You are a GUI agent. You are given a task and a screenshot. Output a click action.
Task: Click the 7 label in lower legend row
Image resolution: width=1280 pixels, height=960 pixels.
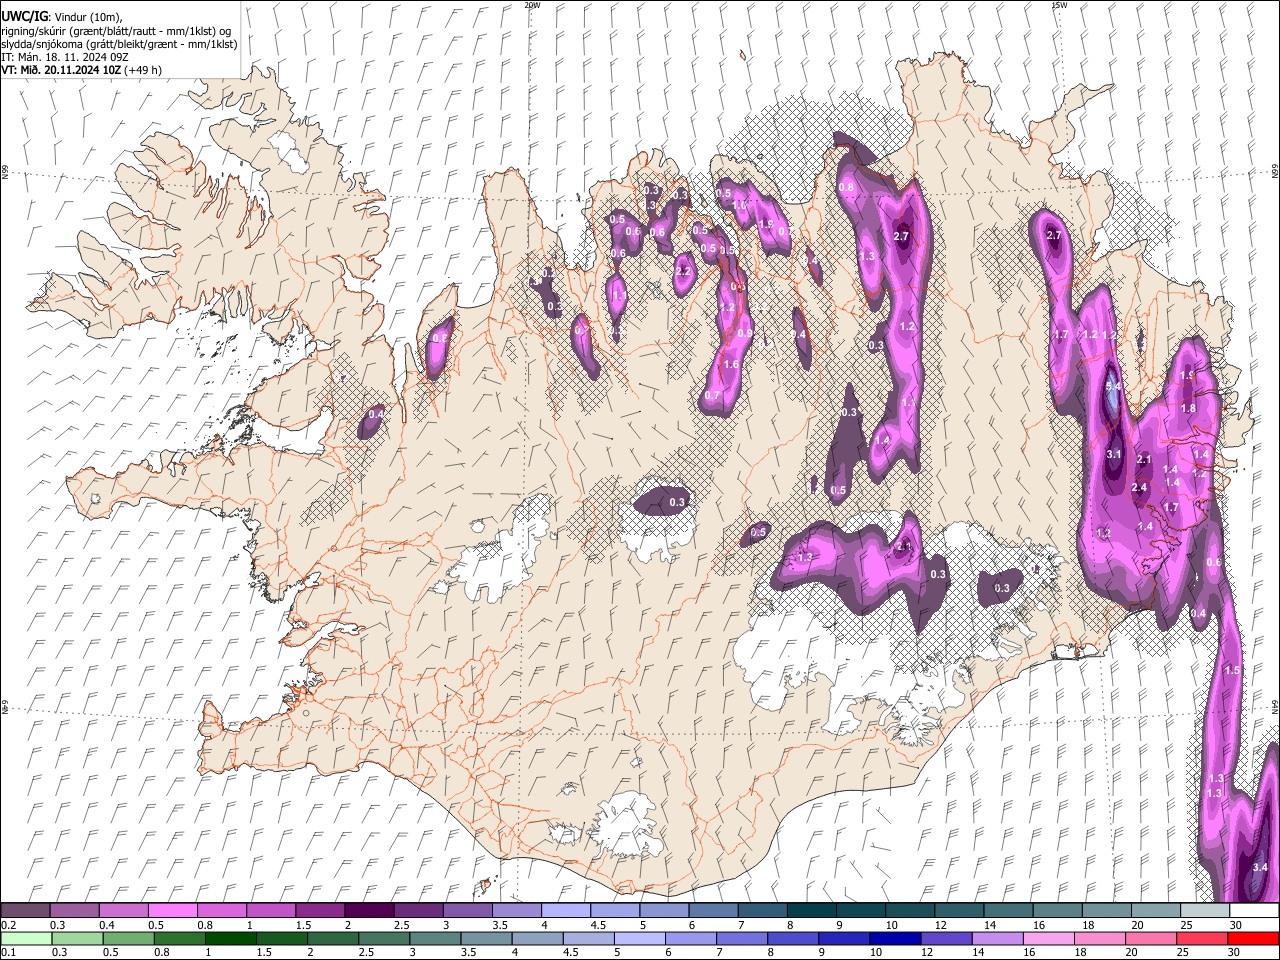pyautogui.click(x=718, y=953)
